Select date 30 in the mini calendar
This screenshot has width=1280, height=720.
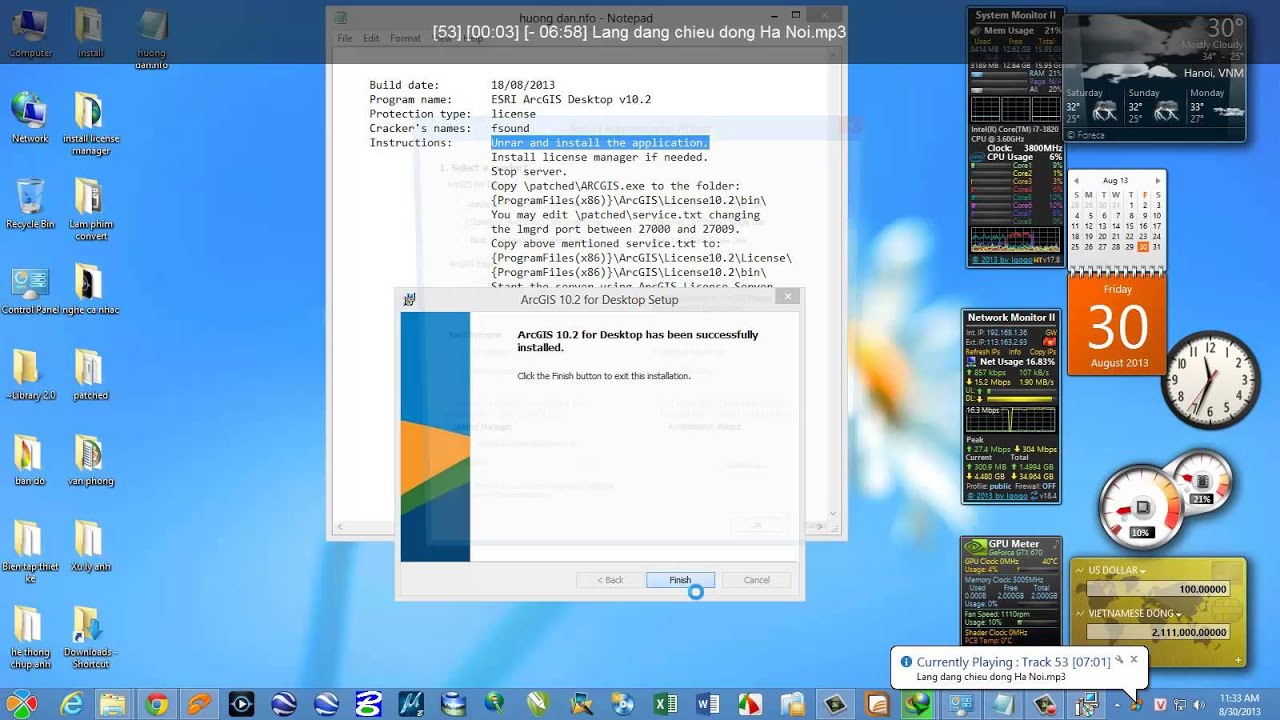(x=1144, y=247)
